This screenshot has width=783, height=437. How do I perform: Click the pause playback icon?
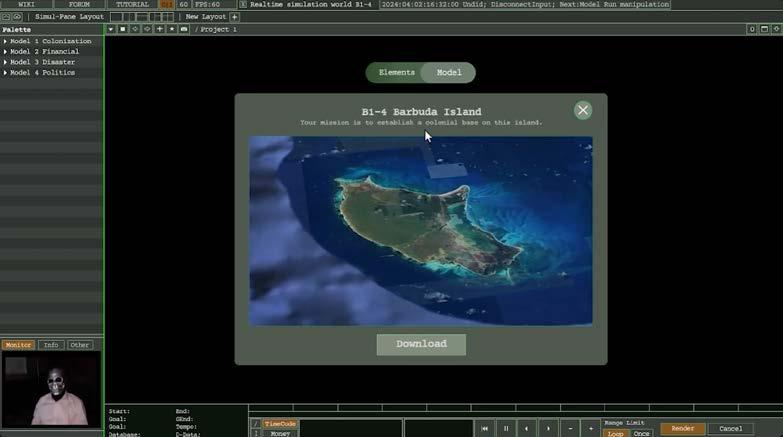coord(506,428)
